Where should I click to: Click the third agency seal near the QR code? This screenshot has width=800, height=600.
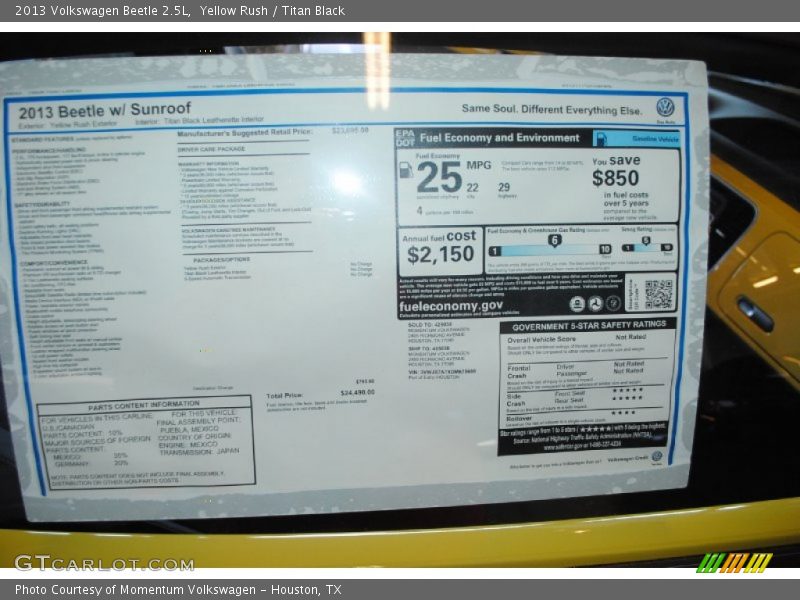click(613, 304)
